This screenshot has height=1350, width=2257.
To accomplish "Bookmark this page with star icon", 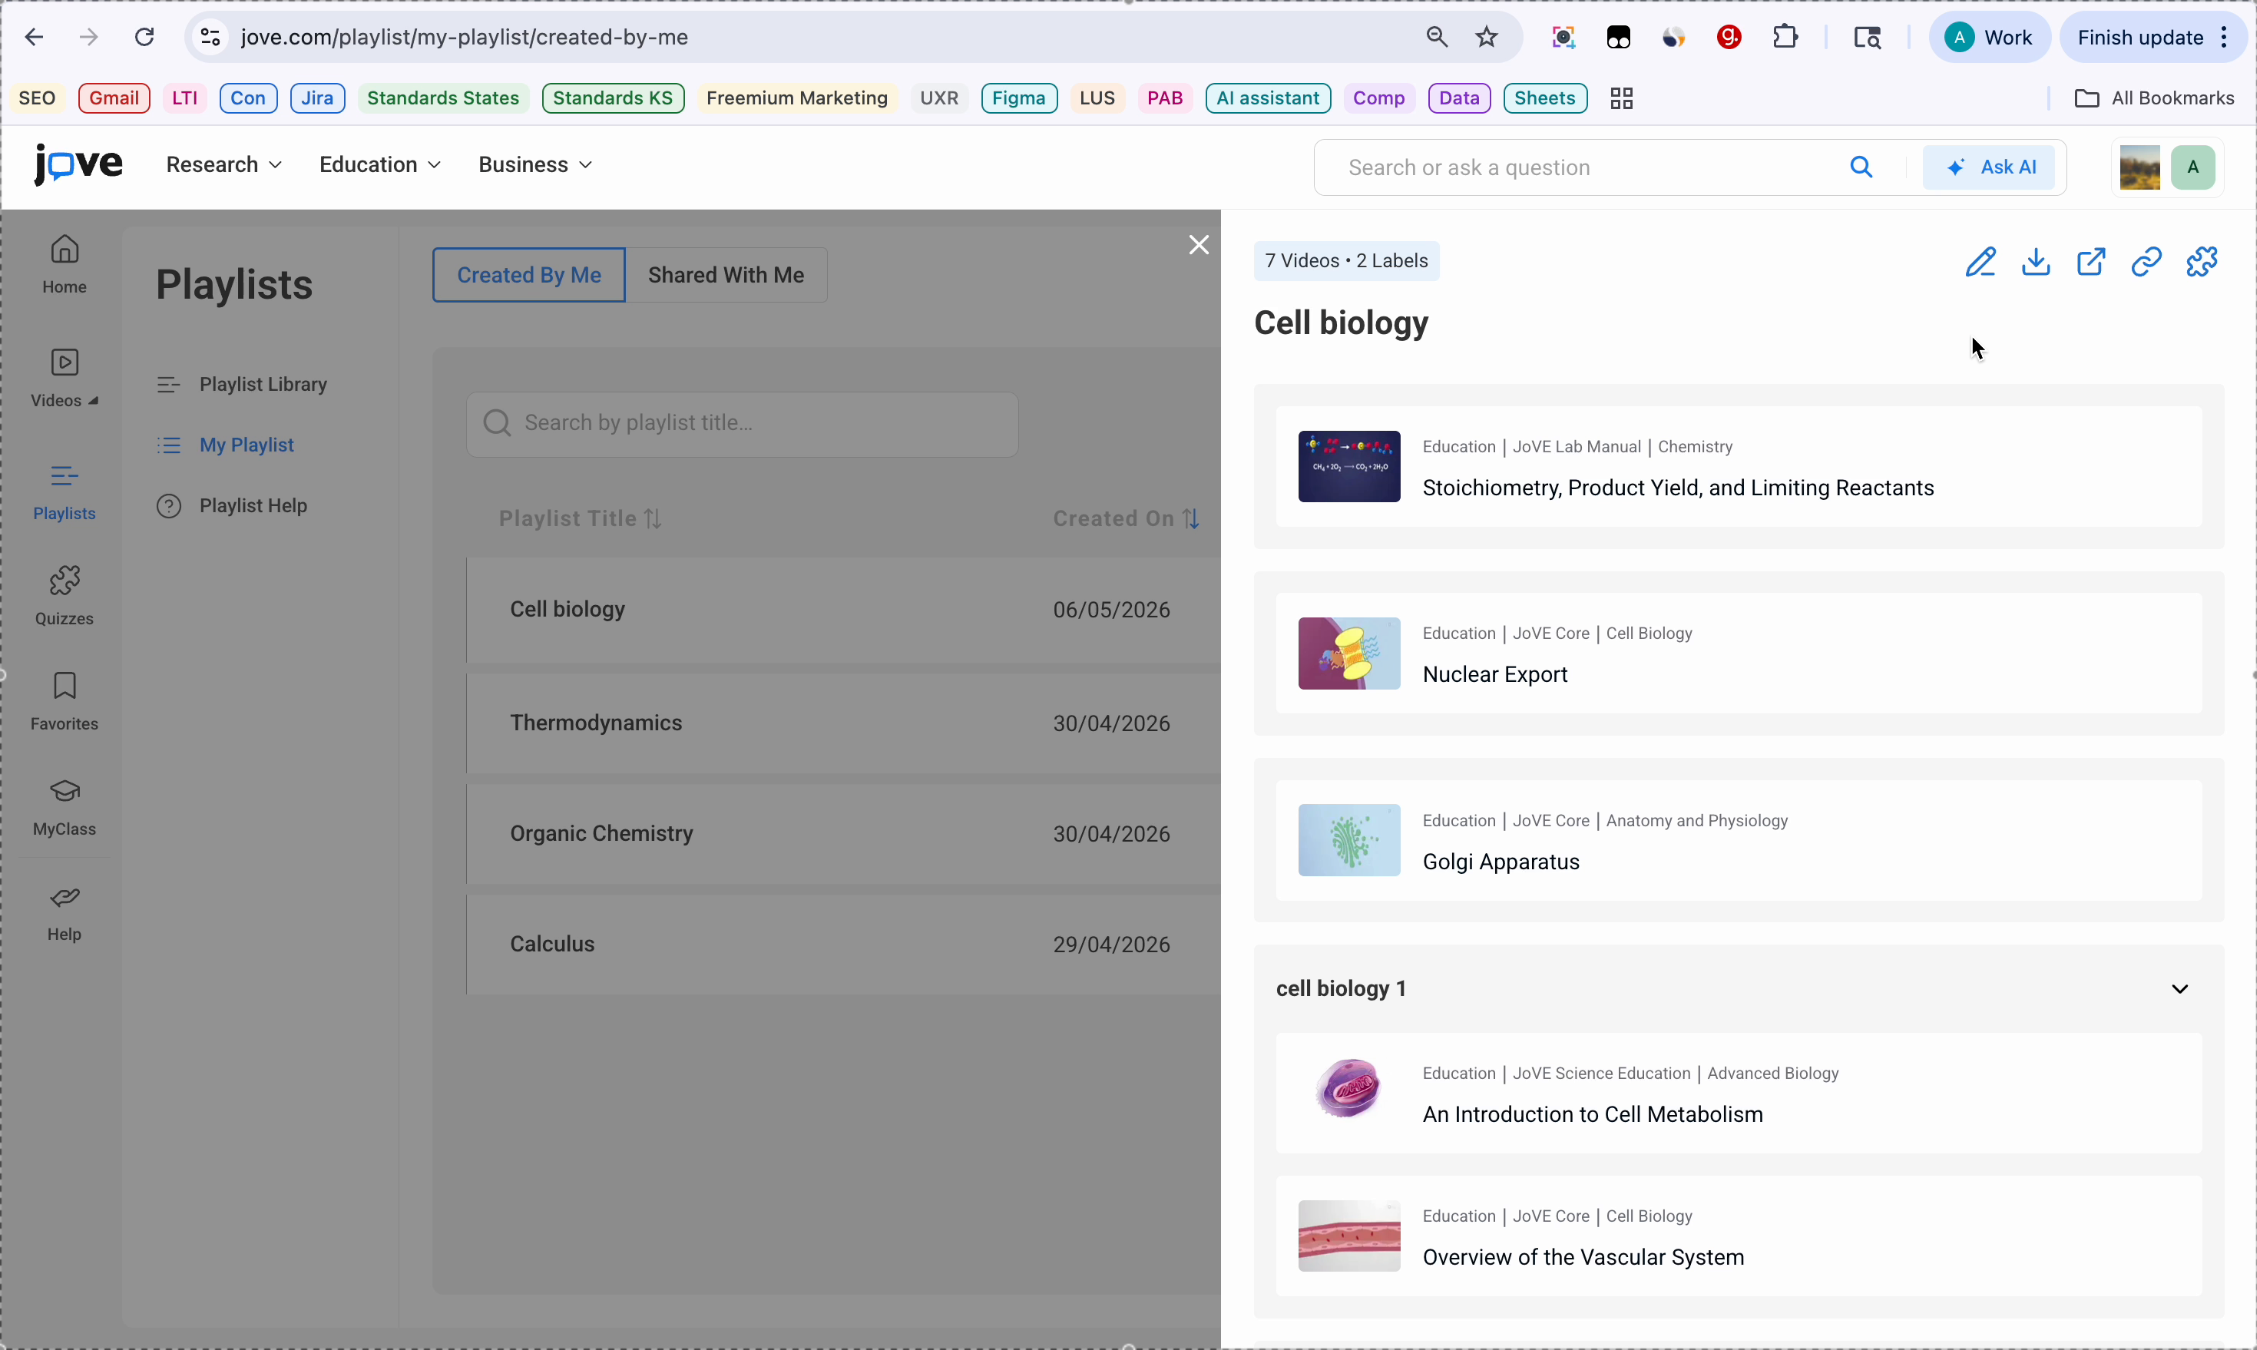I will pos(1487,37).
